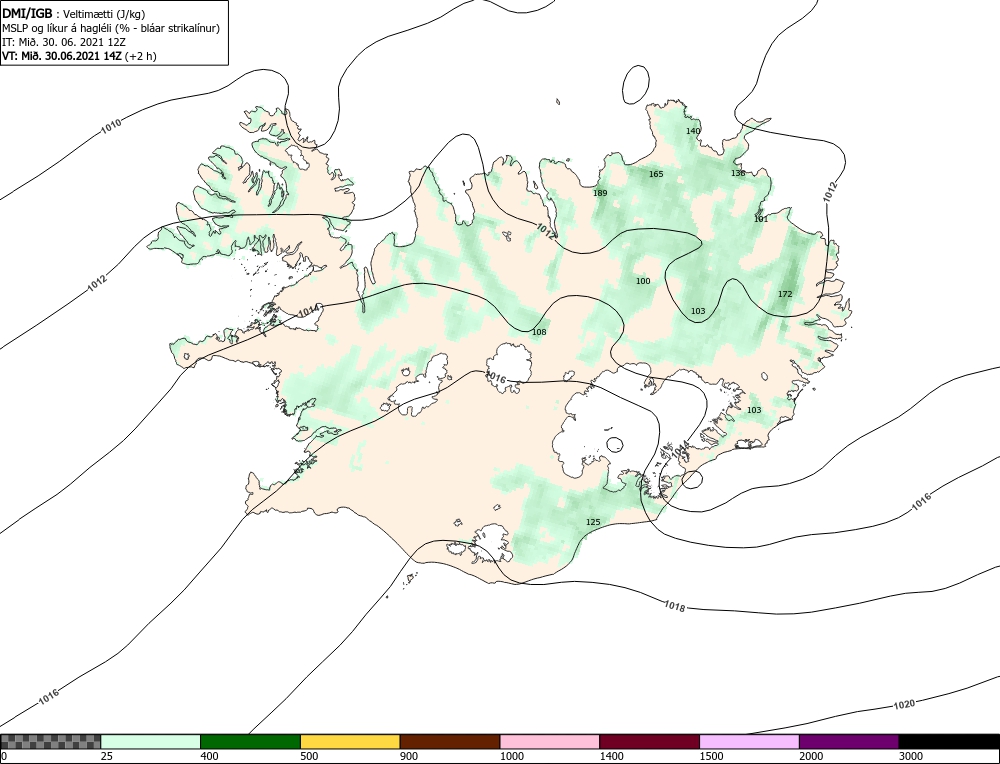The image size is (1000, 764).
Task: Click the '1016' isobar label beside the central glacier
Action: (x=496, y=378)
